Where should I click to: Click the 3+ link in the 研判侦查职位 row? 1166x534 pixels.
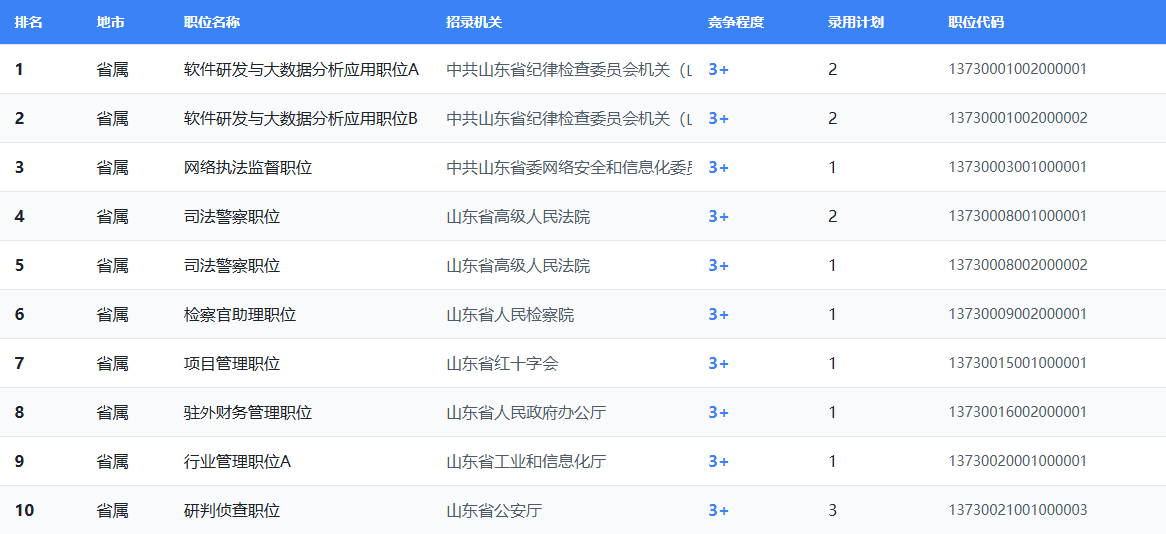coord(718,510)
